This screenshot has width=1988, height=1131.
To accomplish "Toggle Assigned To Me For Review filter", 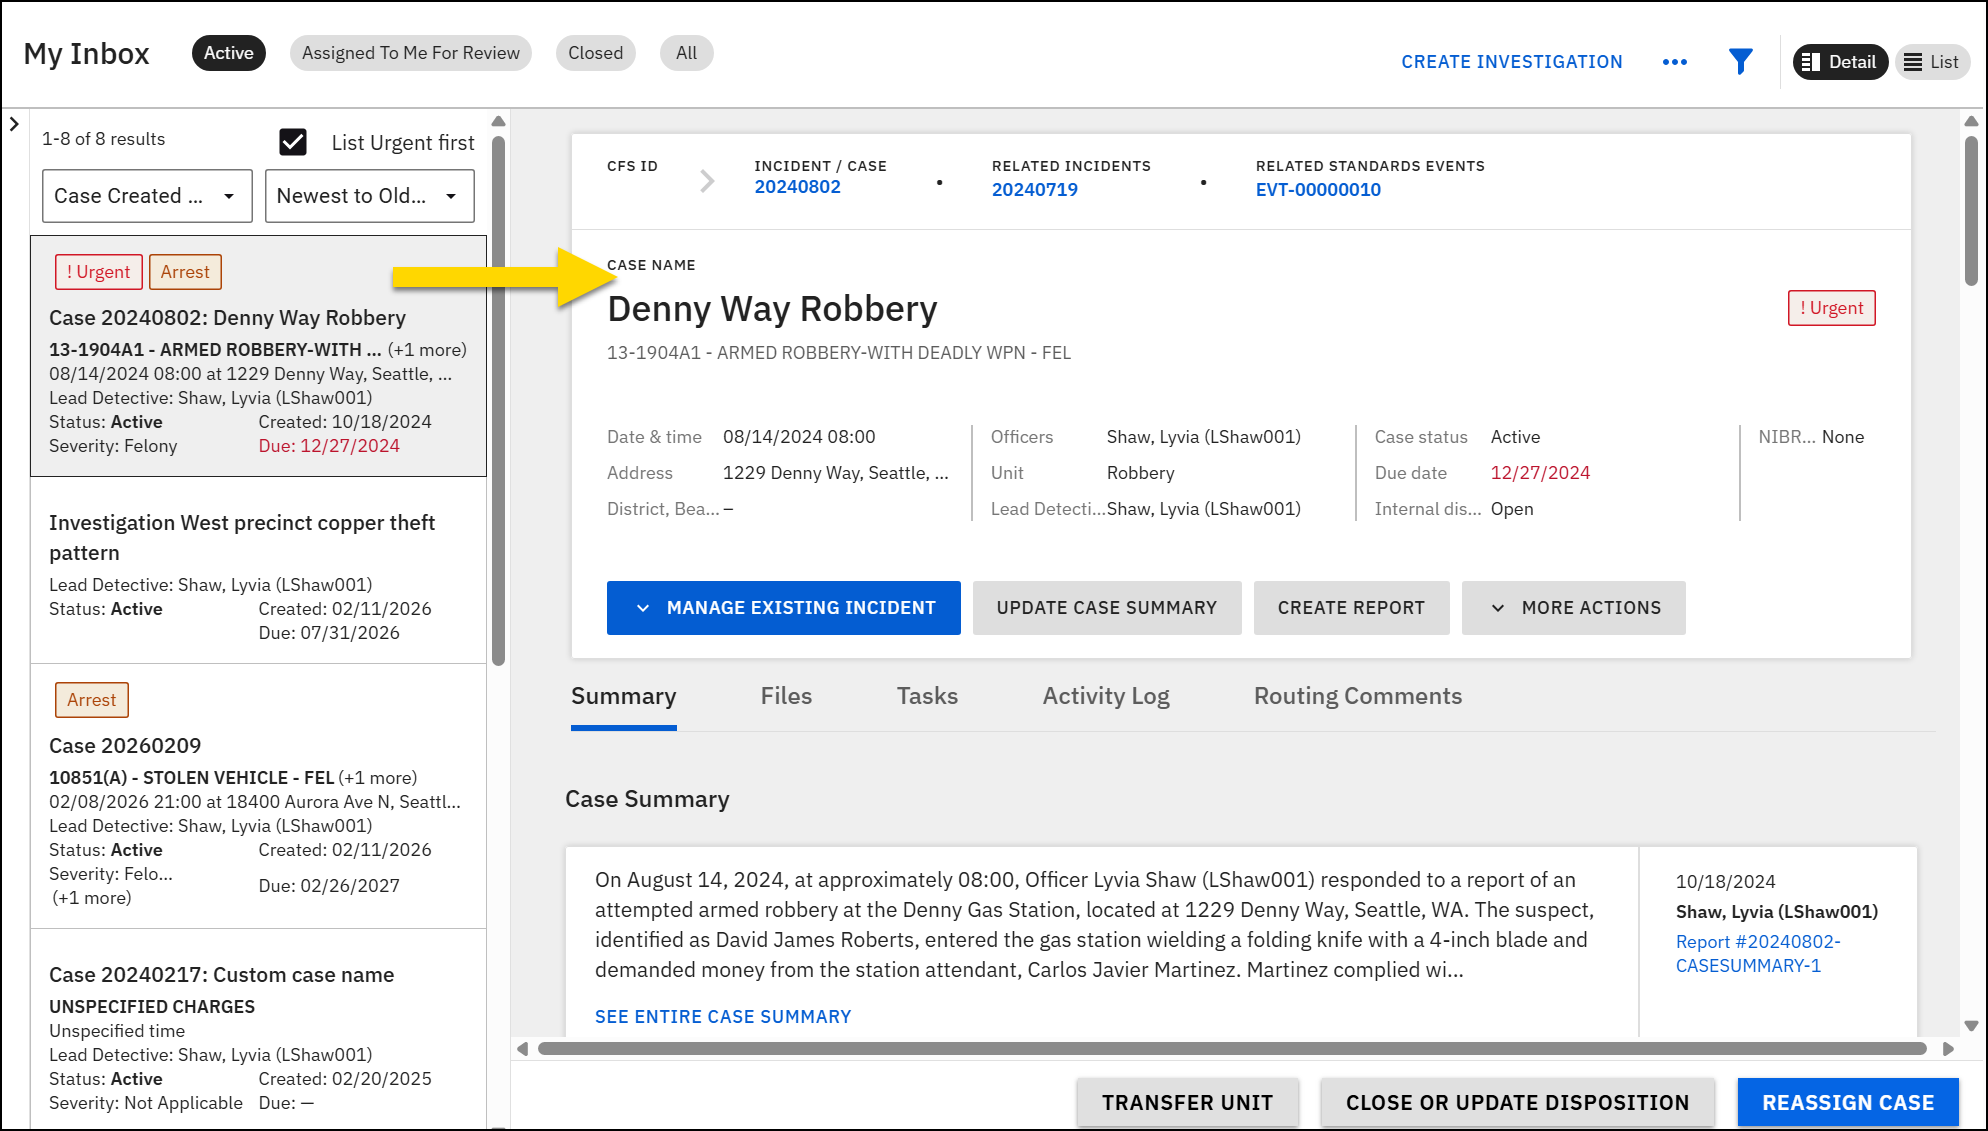I will tap(410, 53).
